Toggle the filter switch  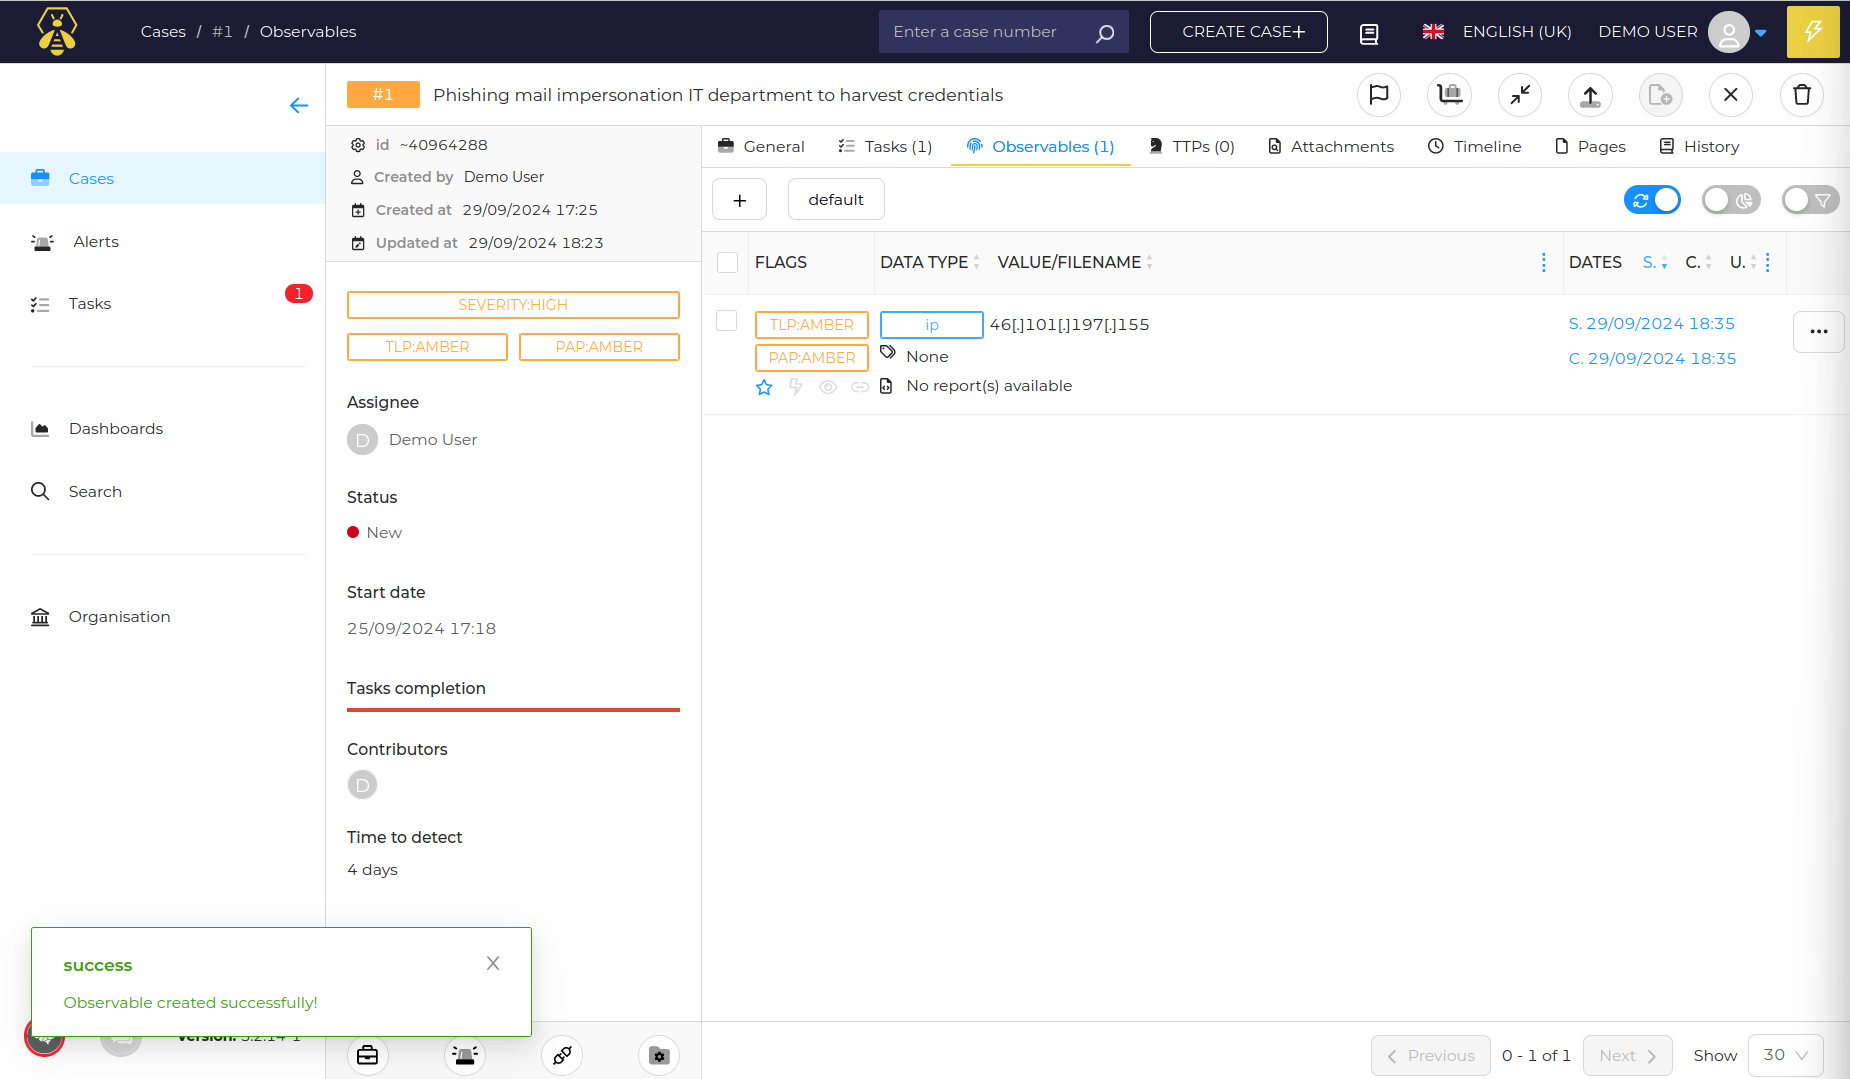1810,200
